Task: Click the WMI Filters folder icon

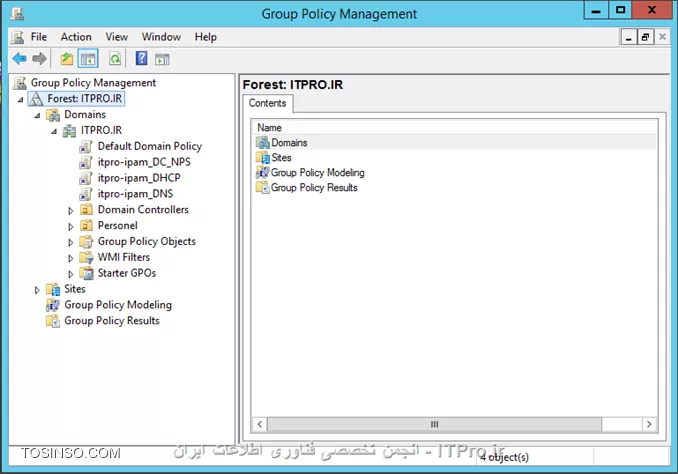Action: coord(86,258)
